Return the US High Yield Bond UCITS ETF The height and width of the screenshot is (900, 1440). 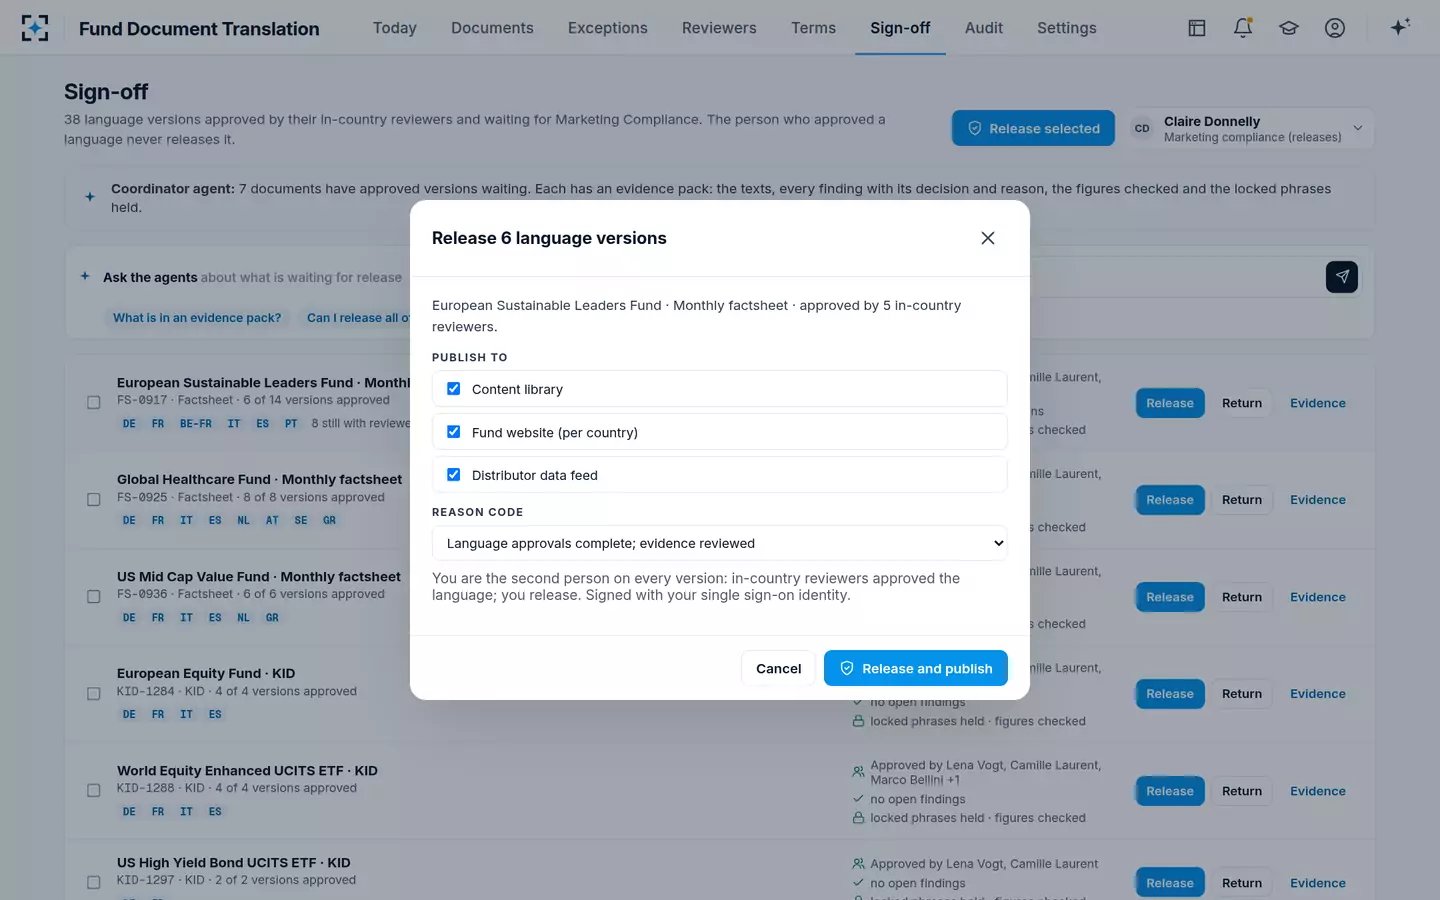tap(1242, 883)
